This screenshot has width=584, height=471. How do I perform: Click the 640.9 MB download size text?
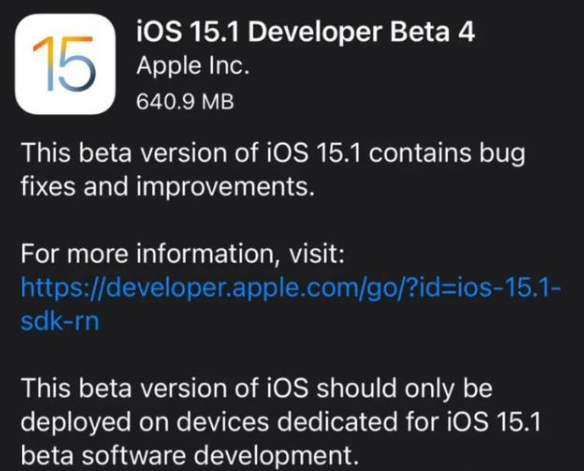pyautogui.click(x=185, y=101)
